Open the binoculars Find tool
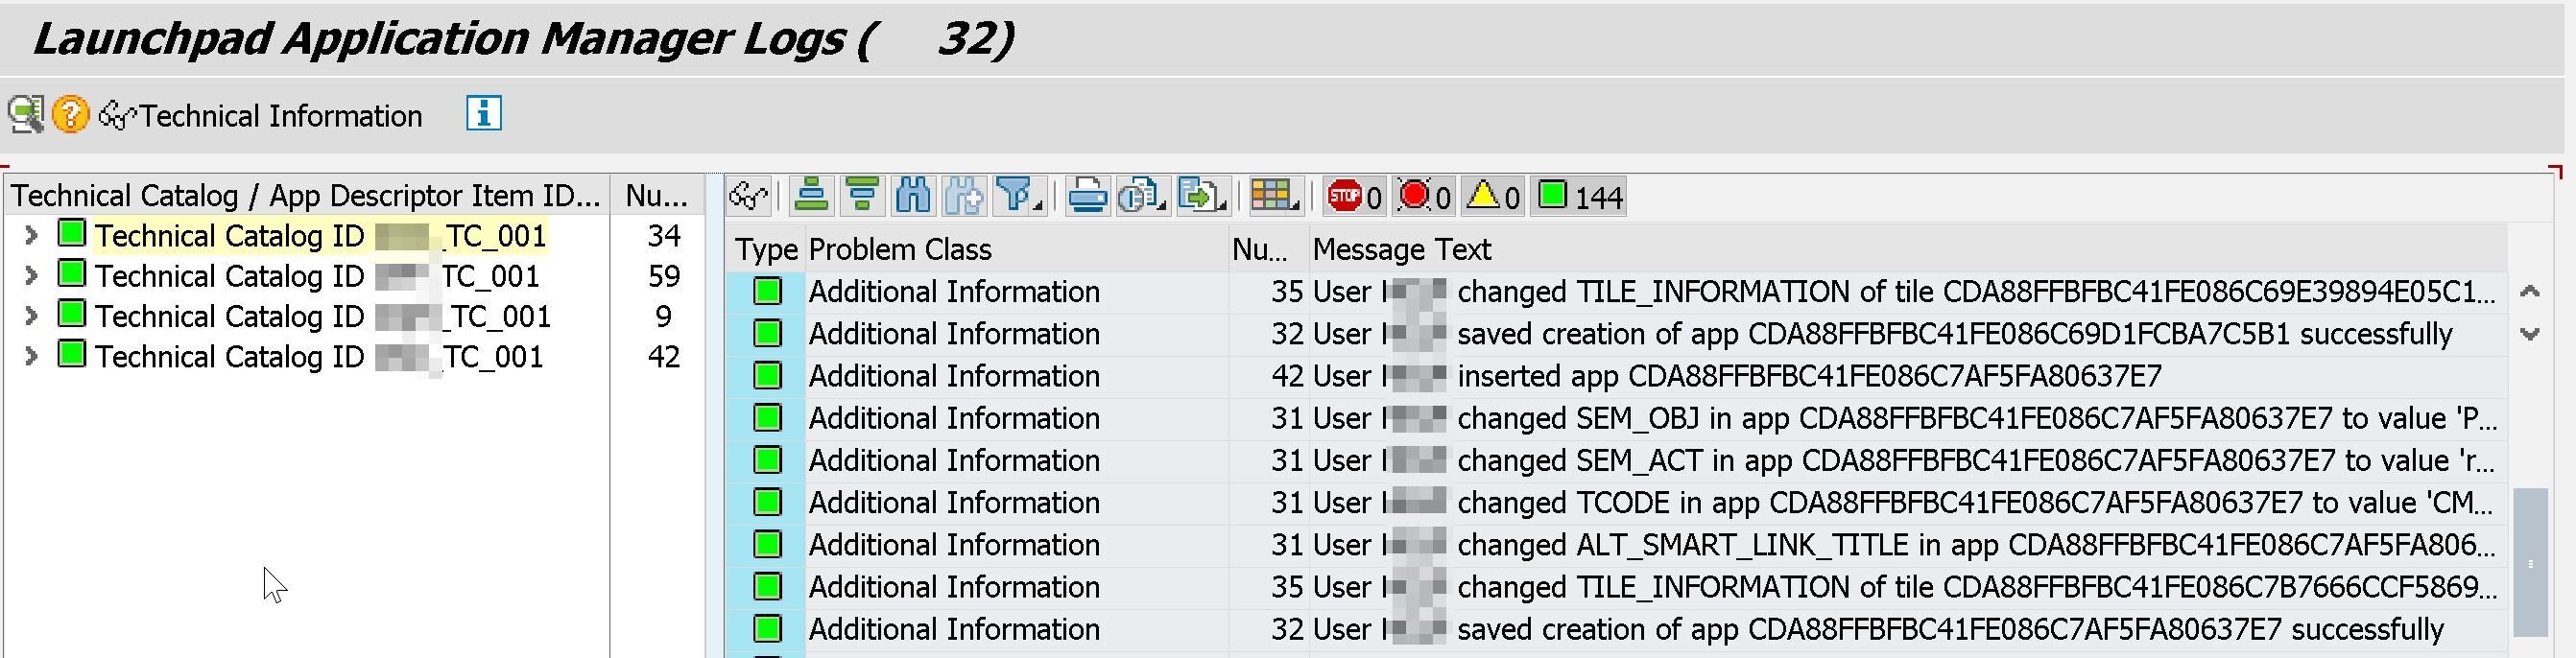2576x658 pixels. pyautogui.click(x=913, y=197)
